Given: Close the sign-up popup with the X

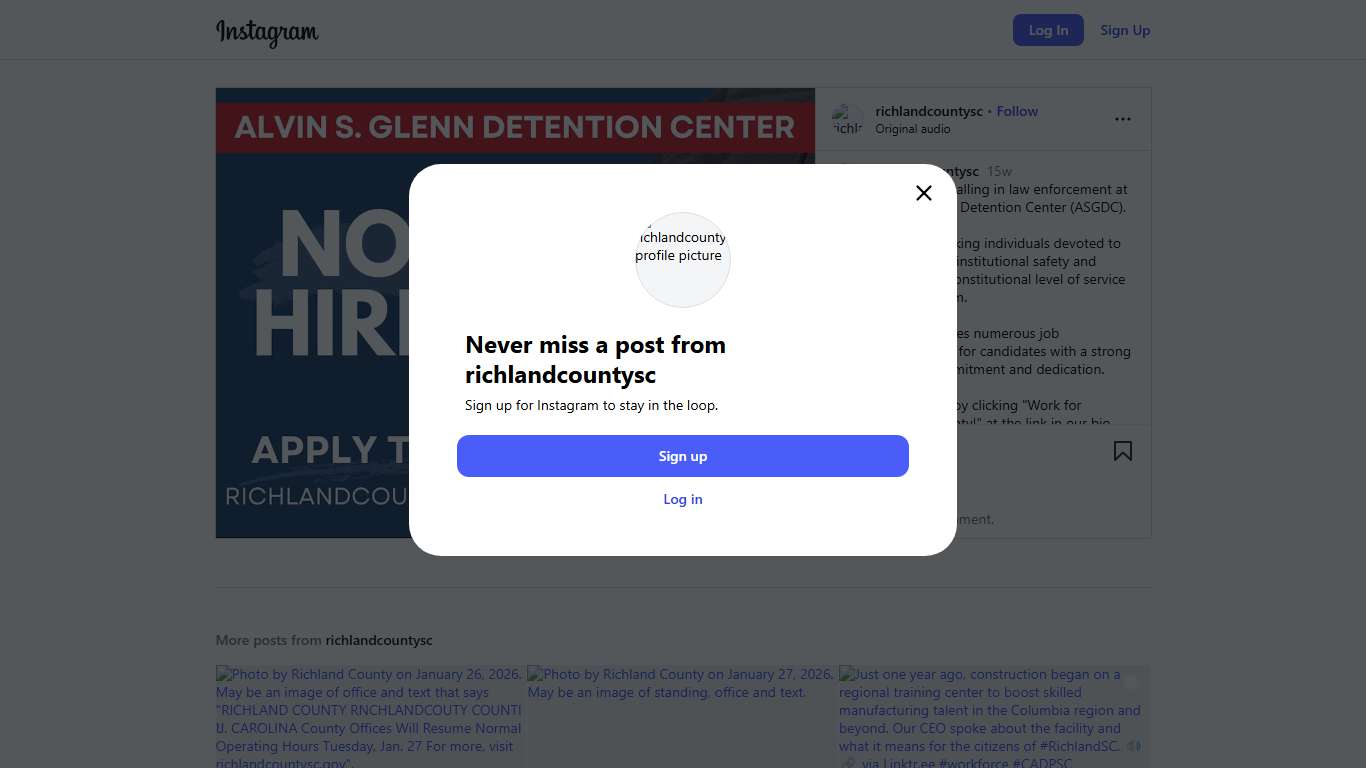Looking at the screenshot, I should (924, 193).
